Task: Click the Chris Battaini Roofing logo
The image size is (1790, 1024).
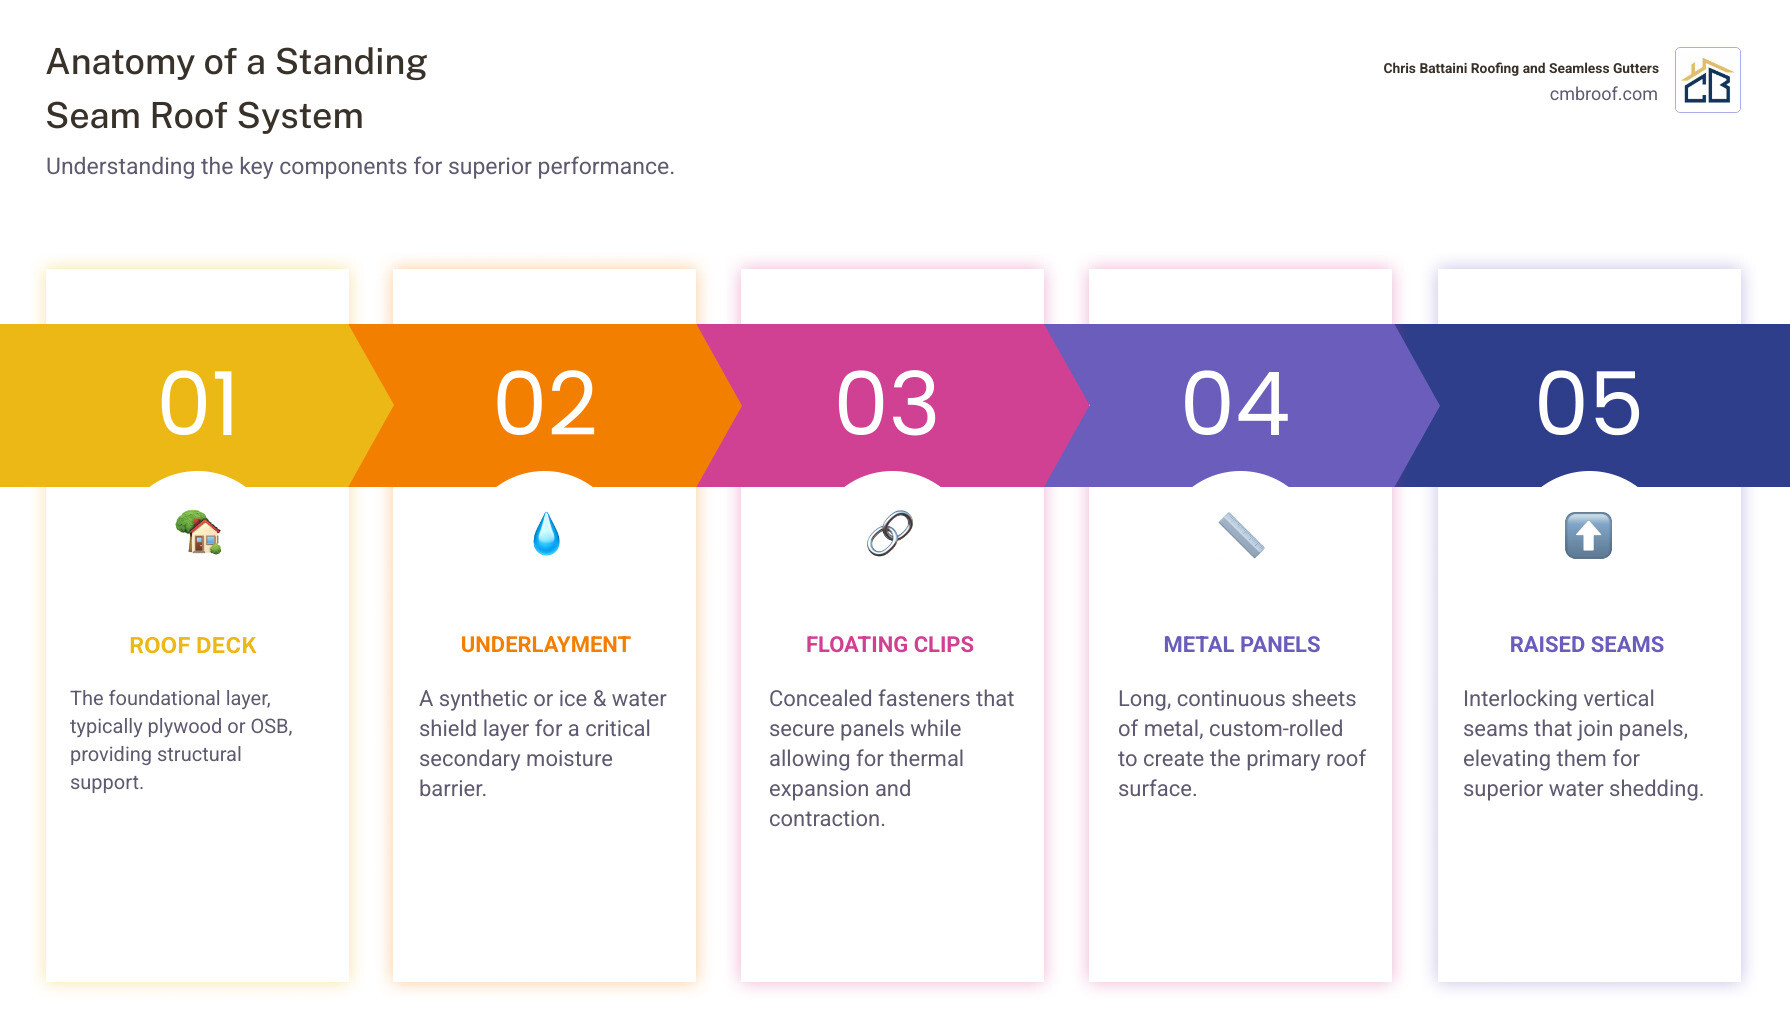Action: pos(1707,81)
